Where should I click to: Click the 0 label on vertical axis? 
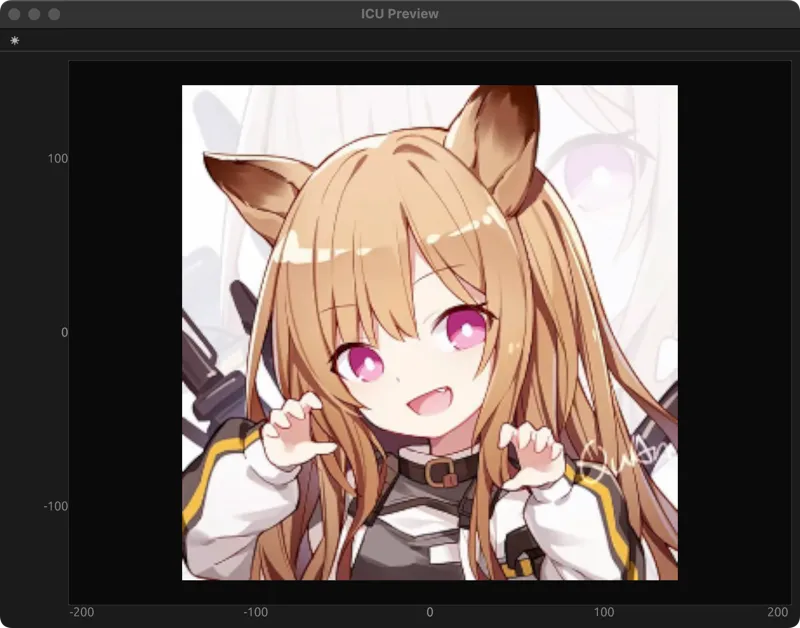point(64,332)
